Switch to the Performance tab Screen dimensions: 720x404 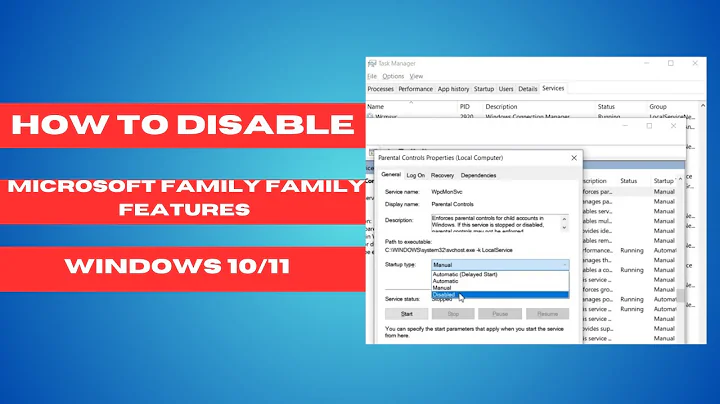(x=416, y=89)
